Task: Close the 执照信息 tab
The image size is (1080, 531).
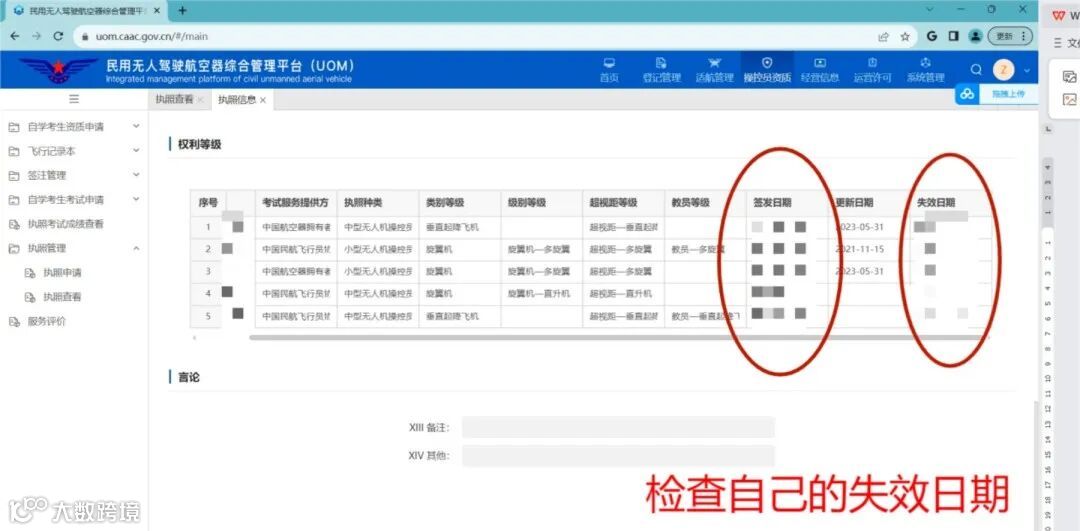Action: pyautogui.click(x=262, y=100)
